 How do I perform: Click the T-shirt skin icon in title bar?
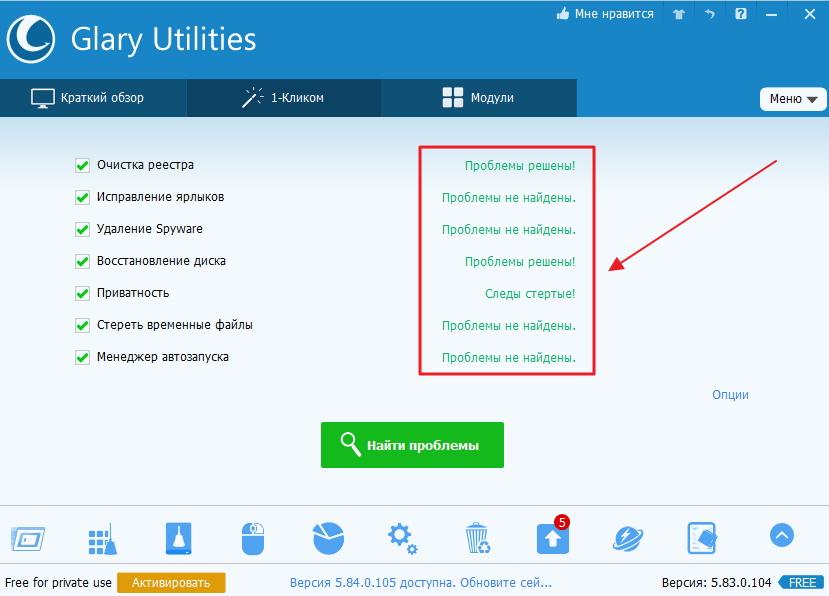(679, 14)
